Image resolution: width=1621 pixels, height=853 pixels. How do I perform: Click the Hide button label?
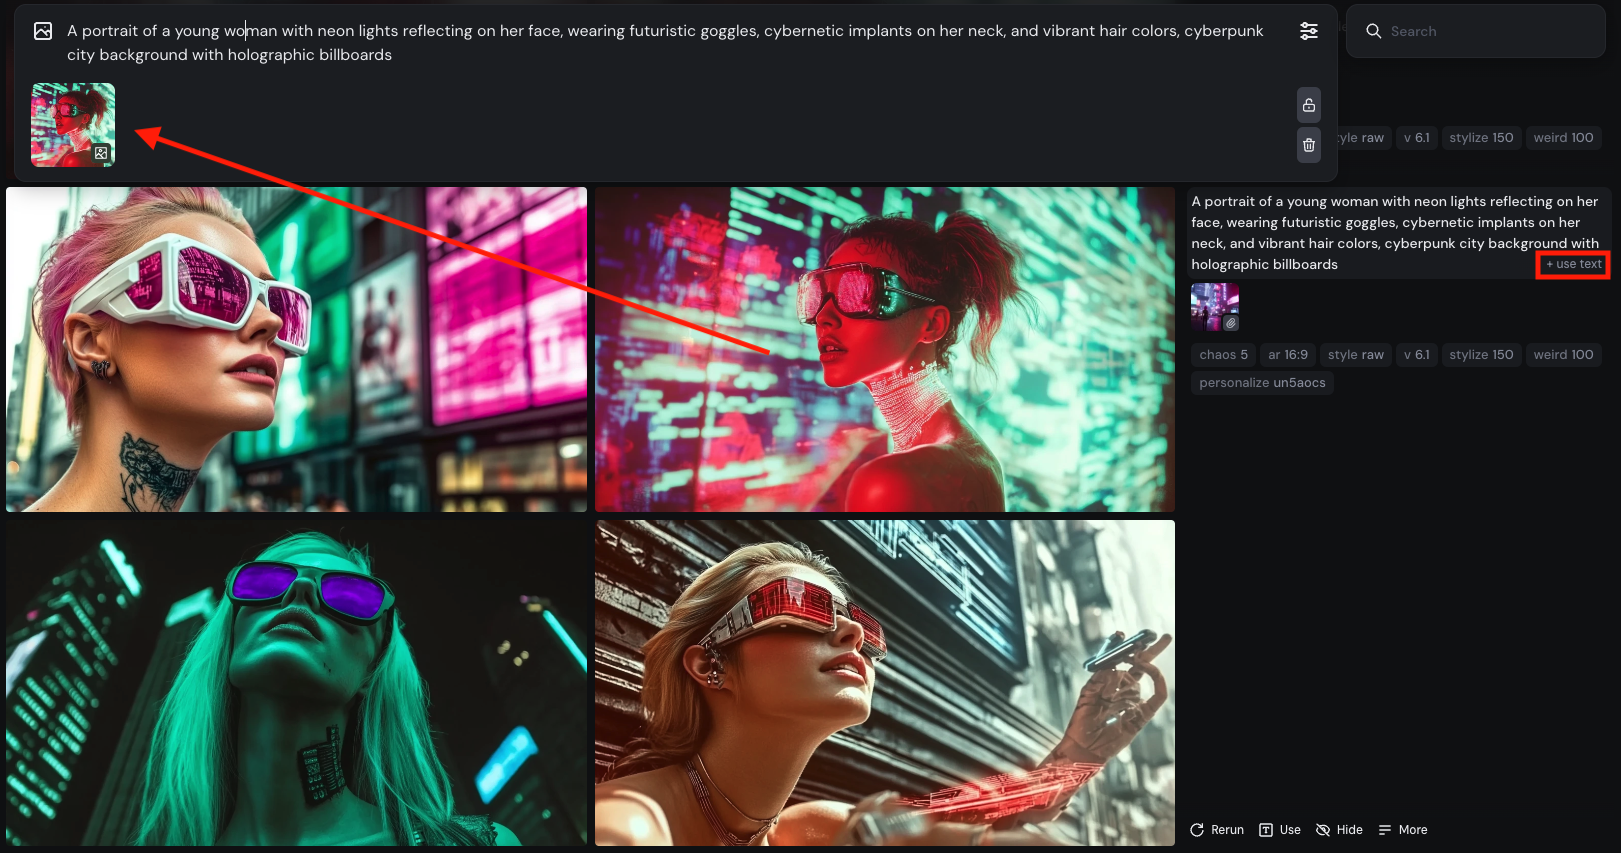1349,830
